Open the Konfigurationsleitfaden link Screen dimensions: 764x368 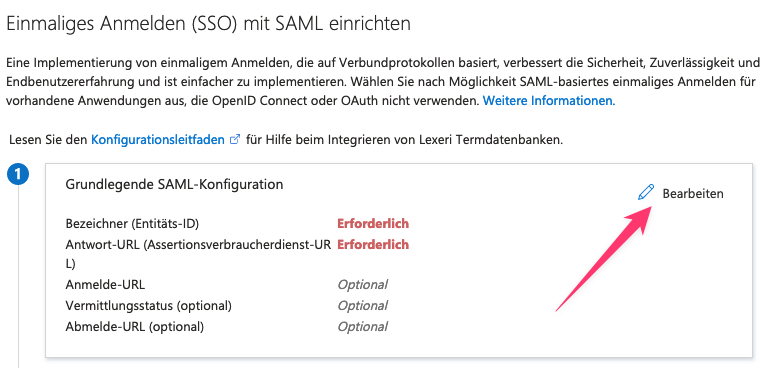pos(158,140)
